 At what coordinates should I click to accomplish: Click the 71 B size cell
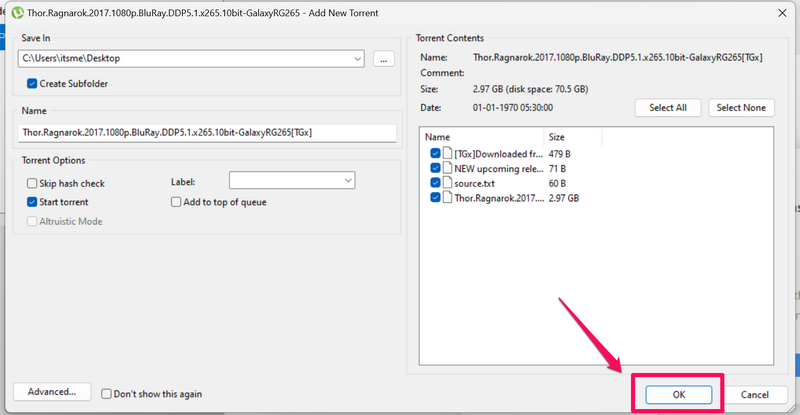557,168
